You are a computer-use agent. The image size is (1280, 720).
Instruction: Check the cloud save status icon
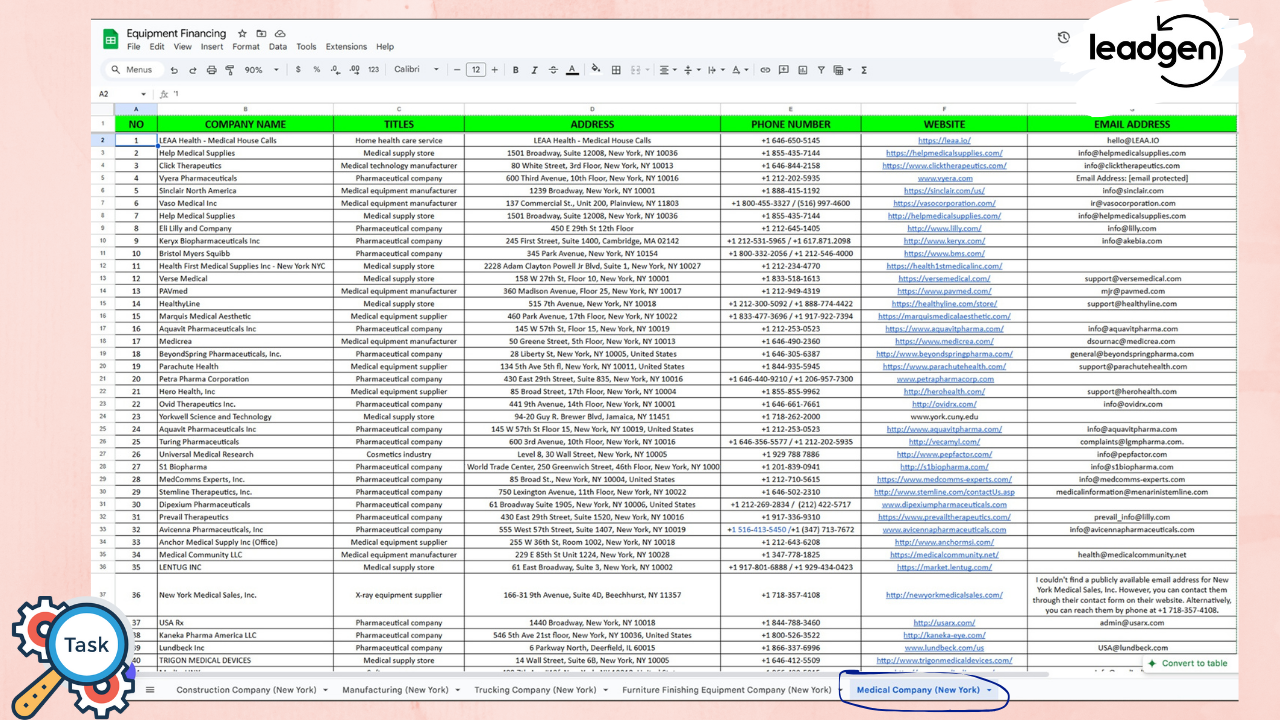pyautogui.click(x=280, y=34)
